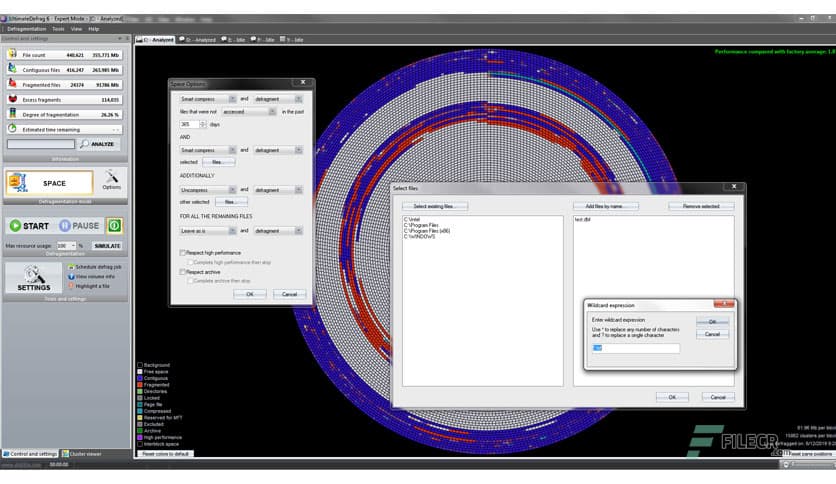This screenshot has width=836, height=484.
Task: Open first defragment dropdown in Space Options
Action: 278,99
